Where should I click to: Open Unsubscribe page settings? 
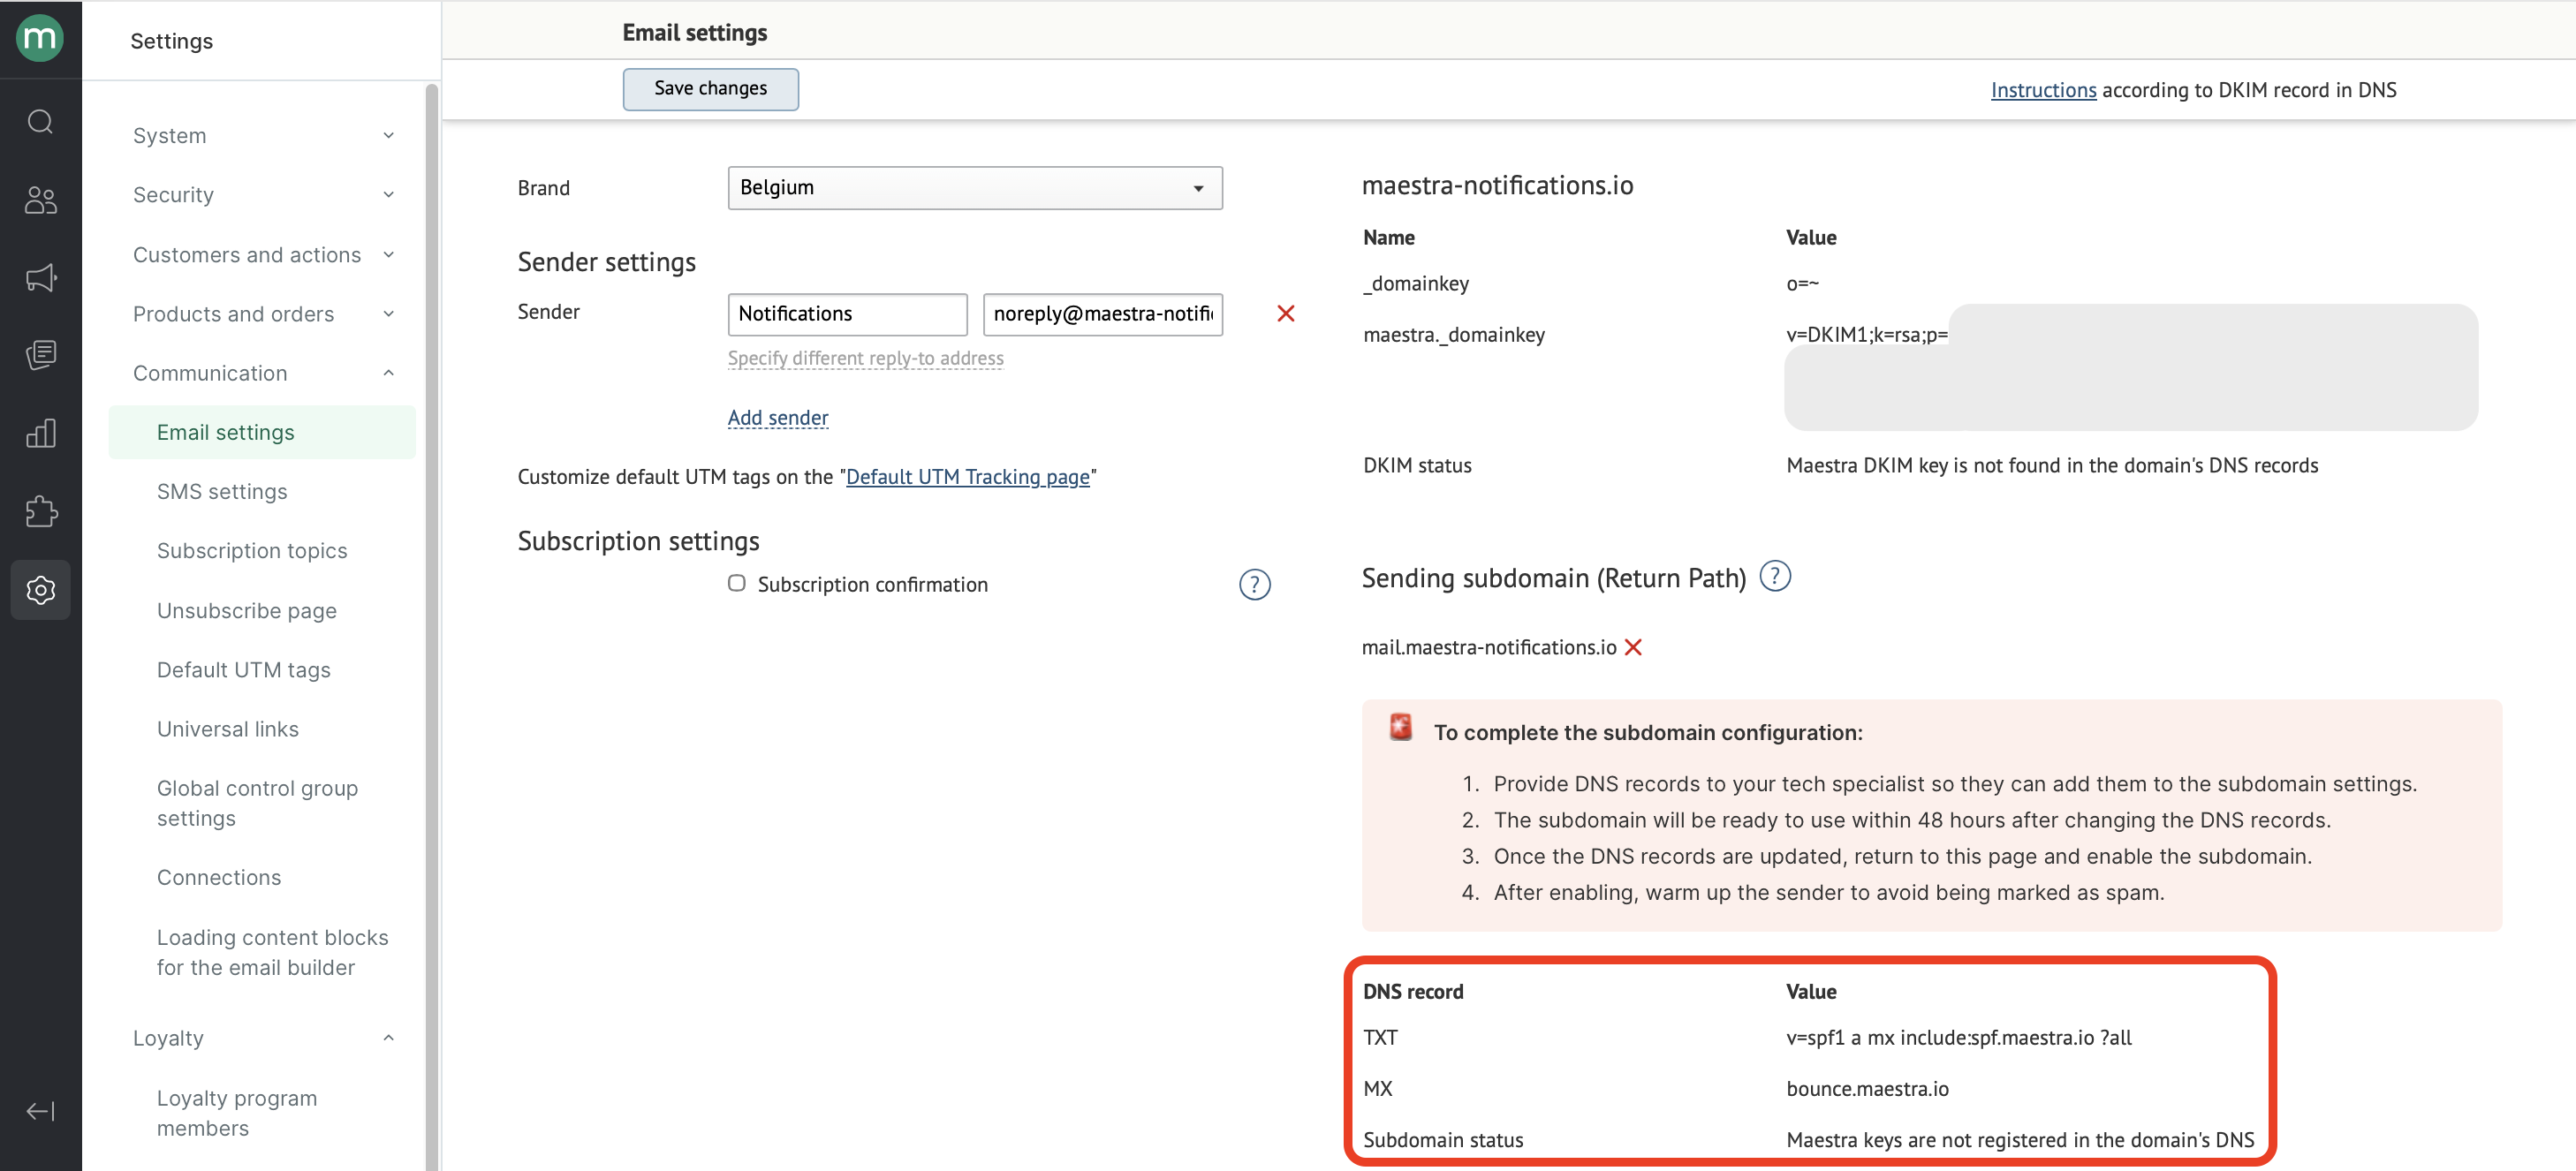click(x=247, y=610)
